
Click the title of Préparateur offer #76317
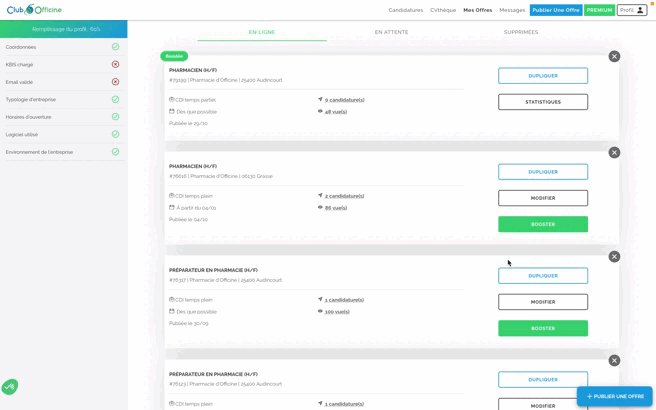[213, 270]
